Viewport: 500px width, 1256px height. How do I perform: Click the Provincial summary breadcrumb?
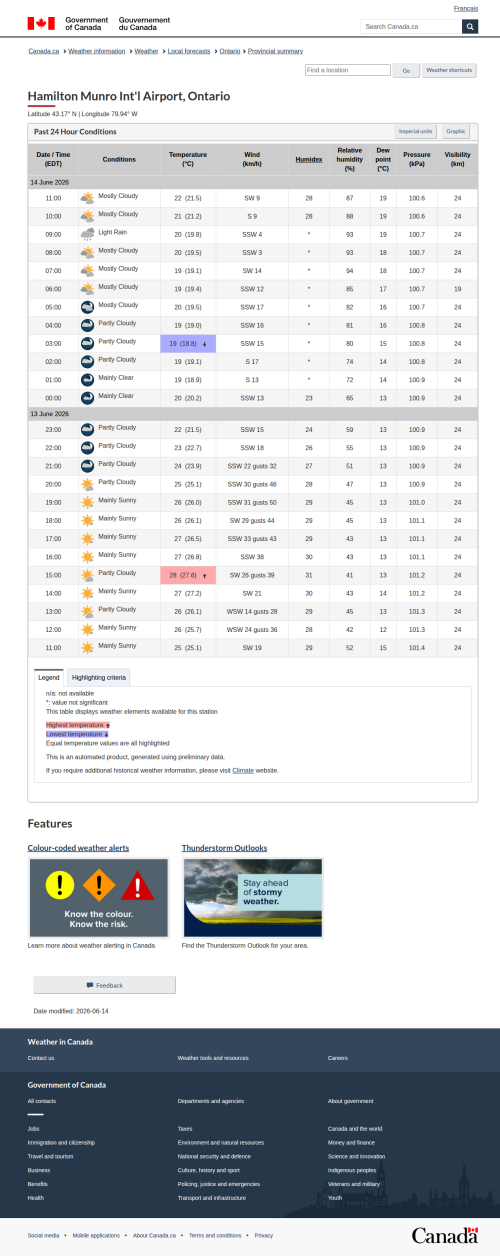(276, 51)
